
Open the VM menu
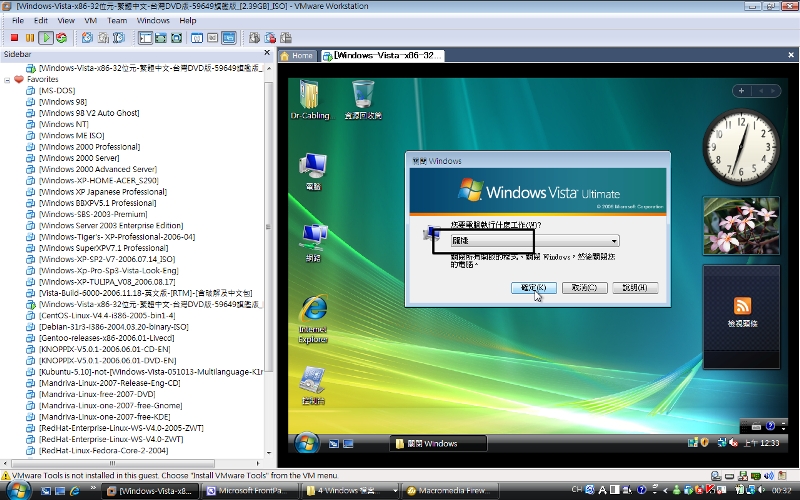pyautogui.click(x=91, y=20)
